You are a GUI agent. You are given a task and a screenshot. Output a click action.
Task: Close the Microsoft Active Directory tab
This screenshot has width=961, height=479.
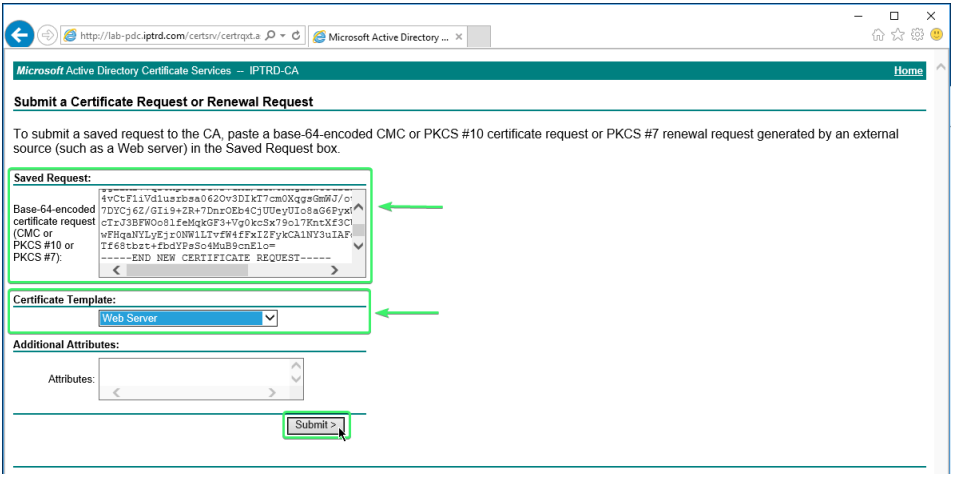click(x=459, y=37)
